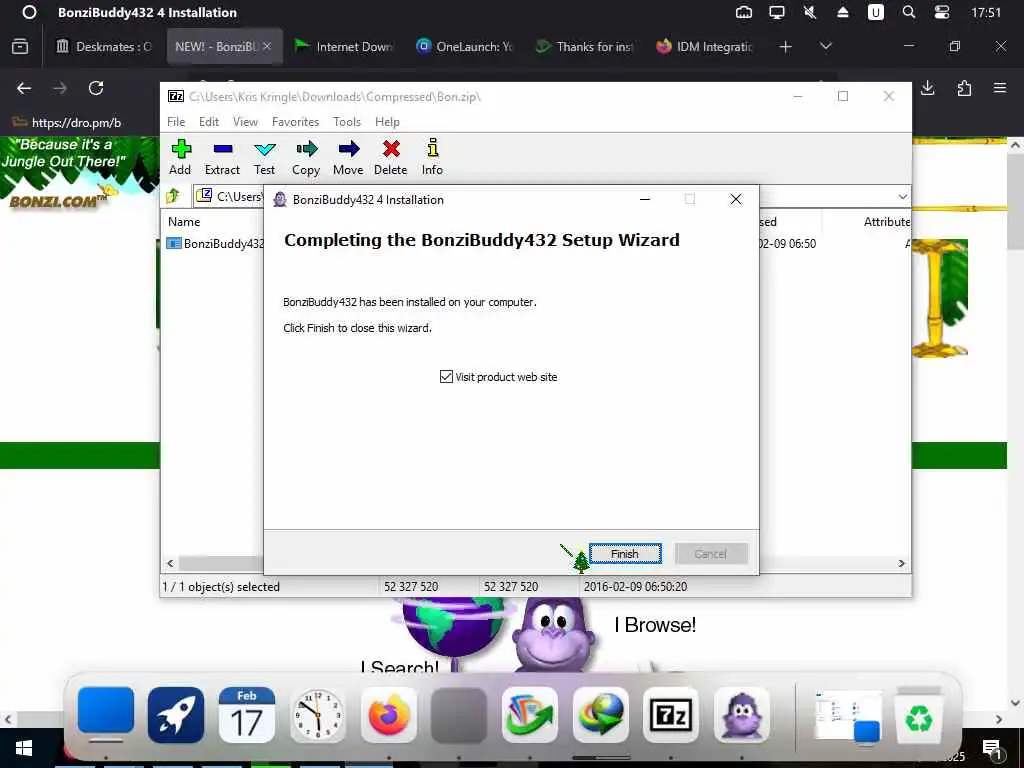Screen dimensions: 1024x768
Task: Open the BonziBuddy dock icon
Action: [x=741, y=715]
